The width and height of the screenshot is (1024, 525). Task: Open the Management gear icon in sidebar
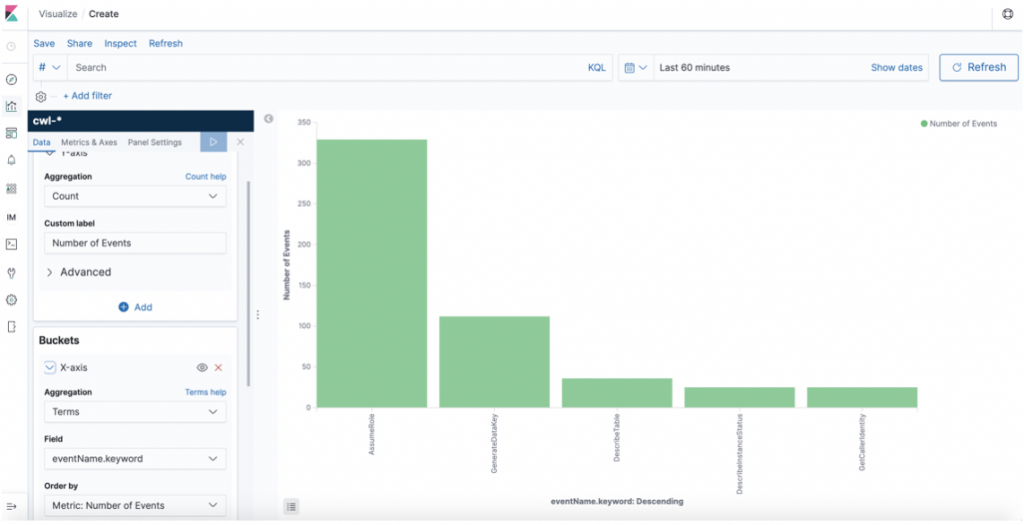coord(11,300)
